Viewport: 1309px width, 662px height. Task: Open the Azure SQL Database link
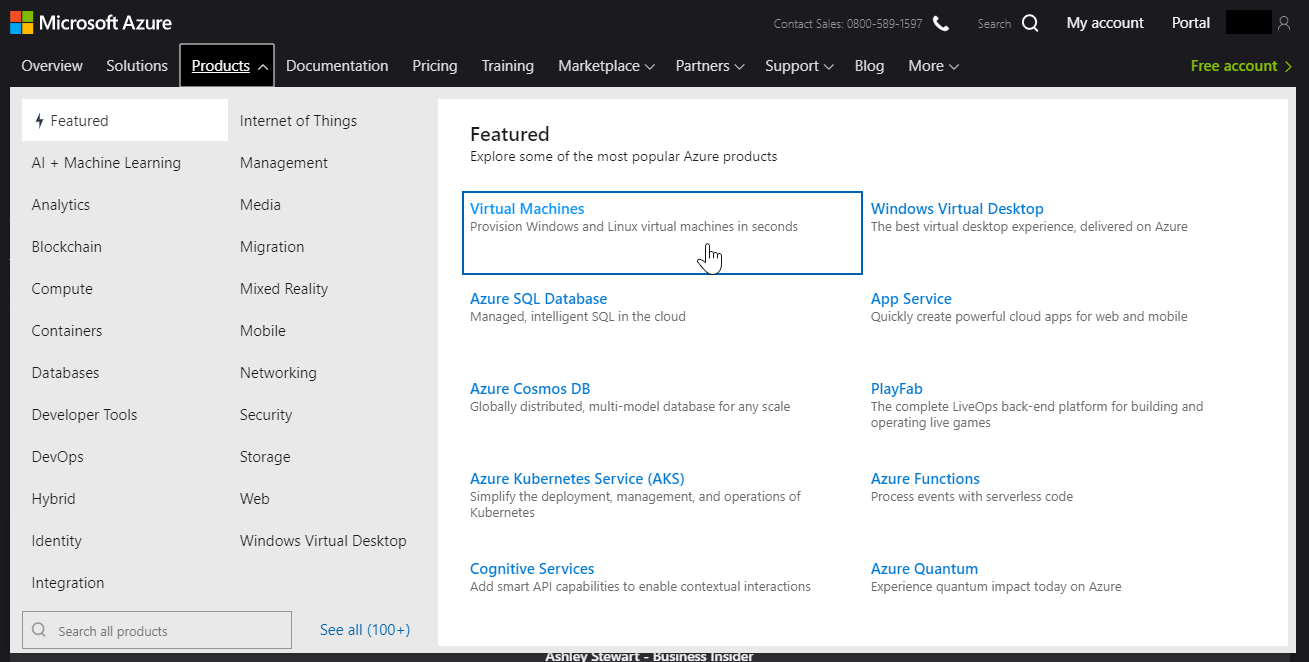(x=538, y=299)
